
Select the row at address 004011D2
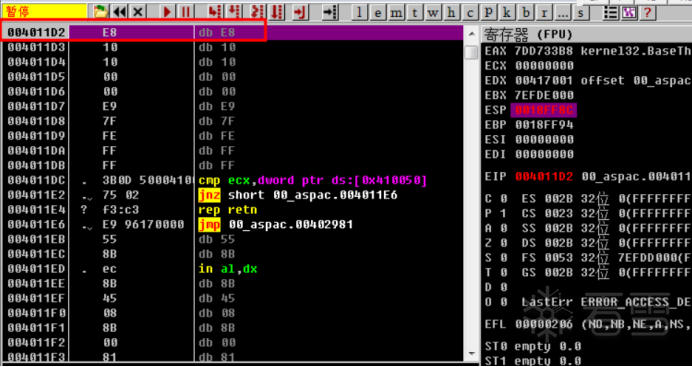pyautogui.click(x=233, y=33)
